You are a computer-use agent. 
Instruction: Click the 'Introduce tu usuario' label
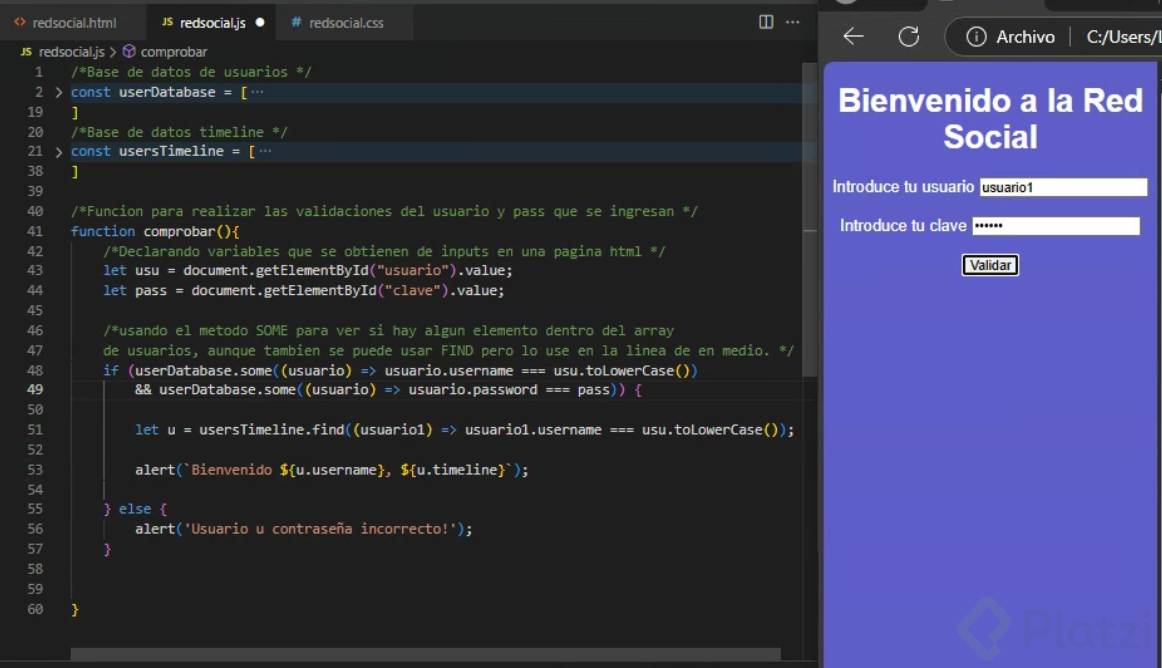click(903, 187)
